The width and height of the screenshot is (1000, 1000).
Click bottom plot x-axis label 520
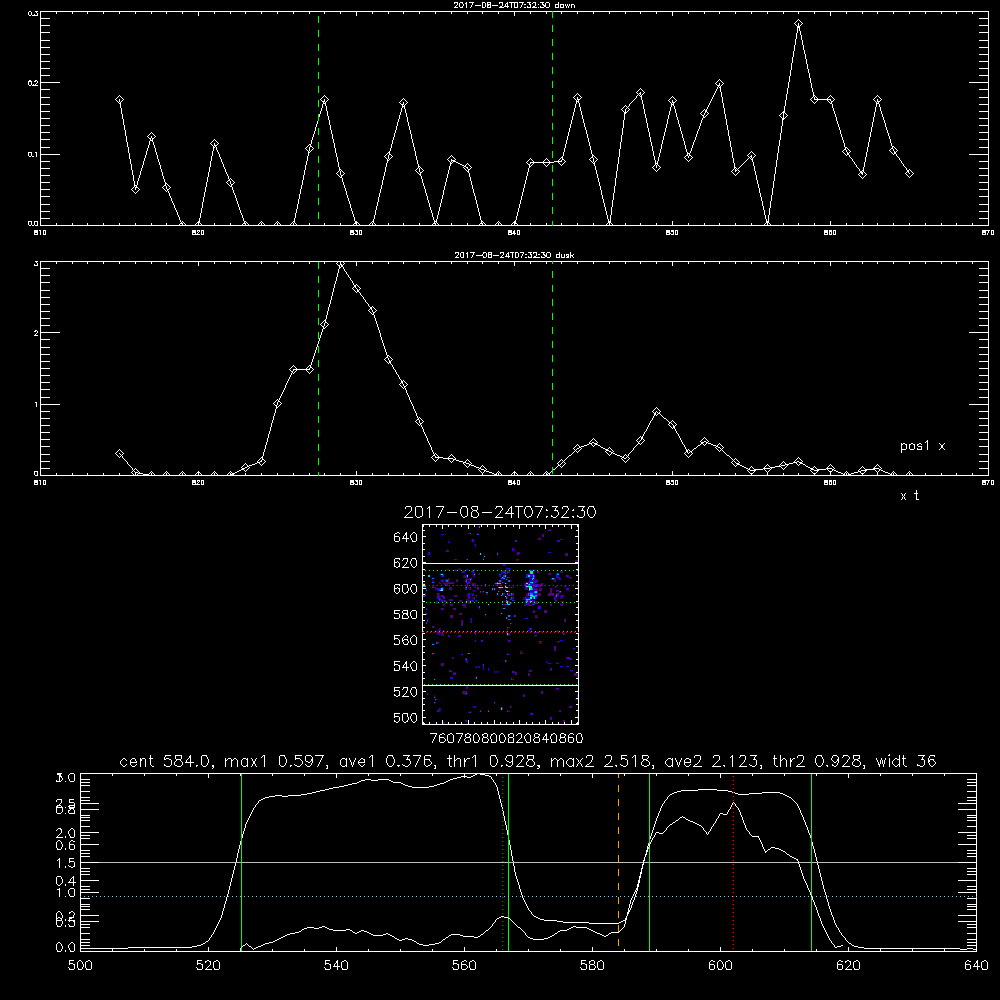[x=208, y=966]
